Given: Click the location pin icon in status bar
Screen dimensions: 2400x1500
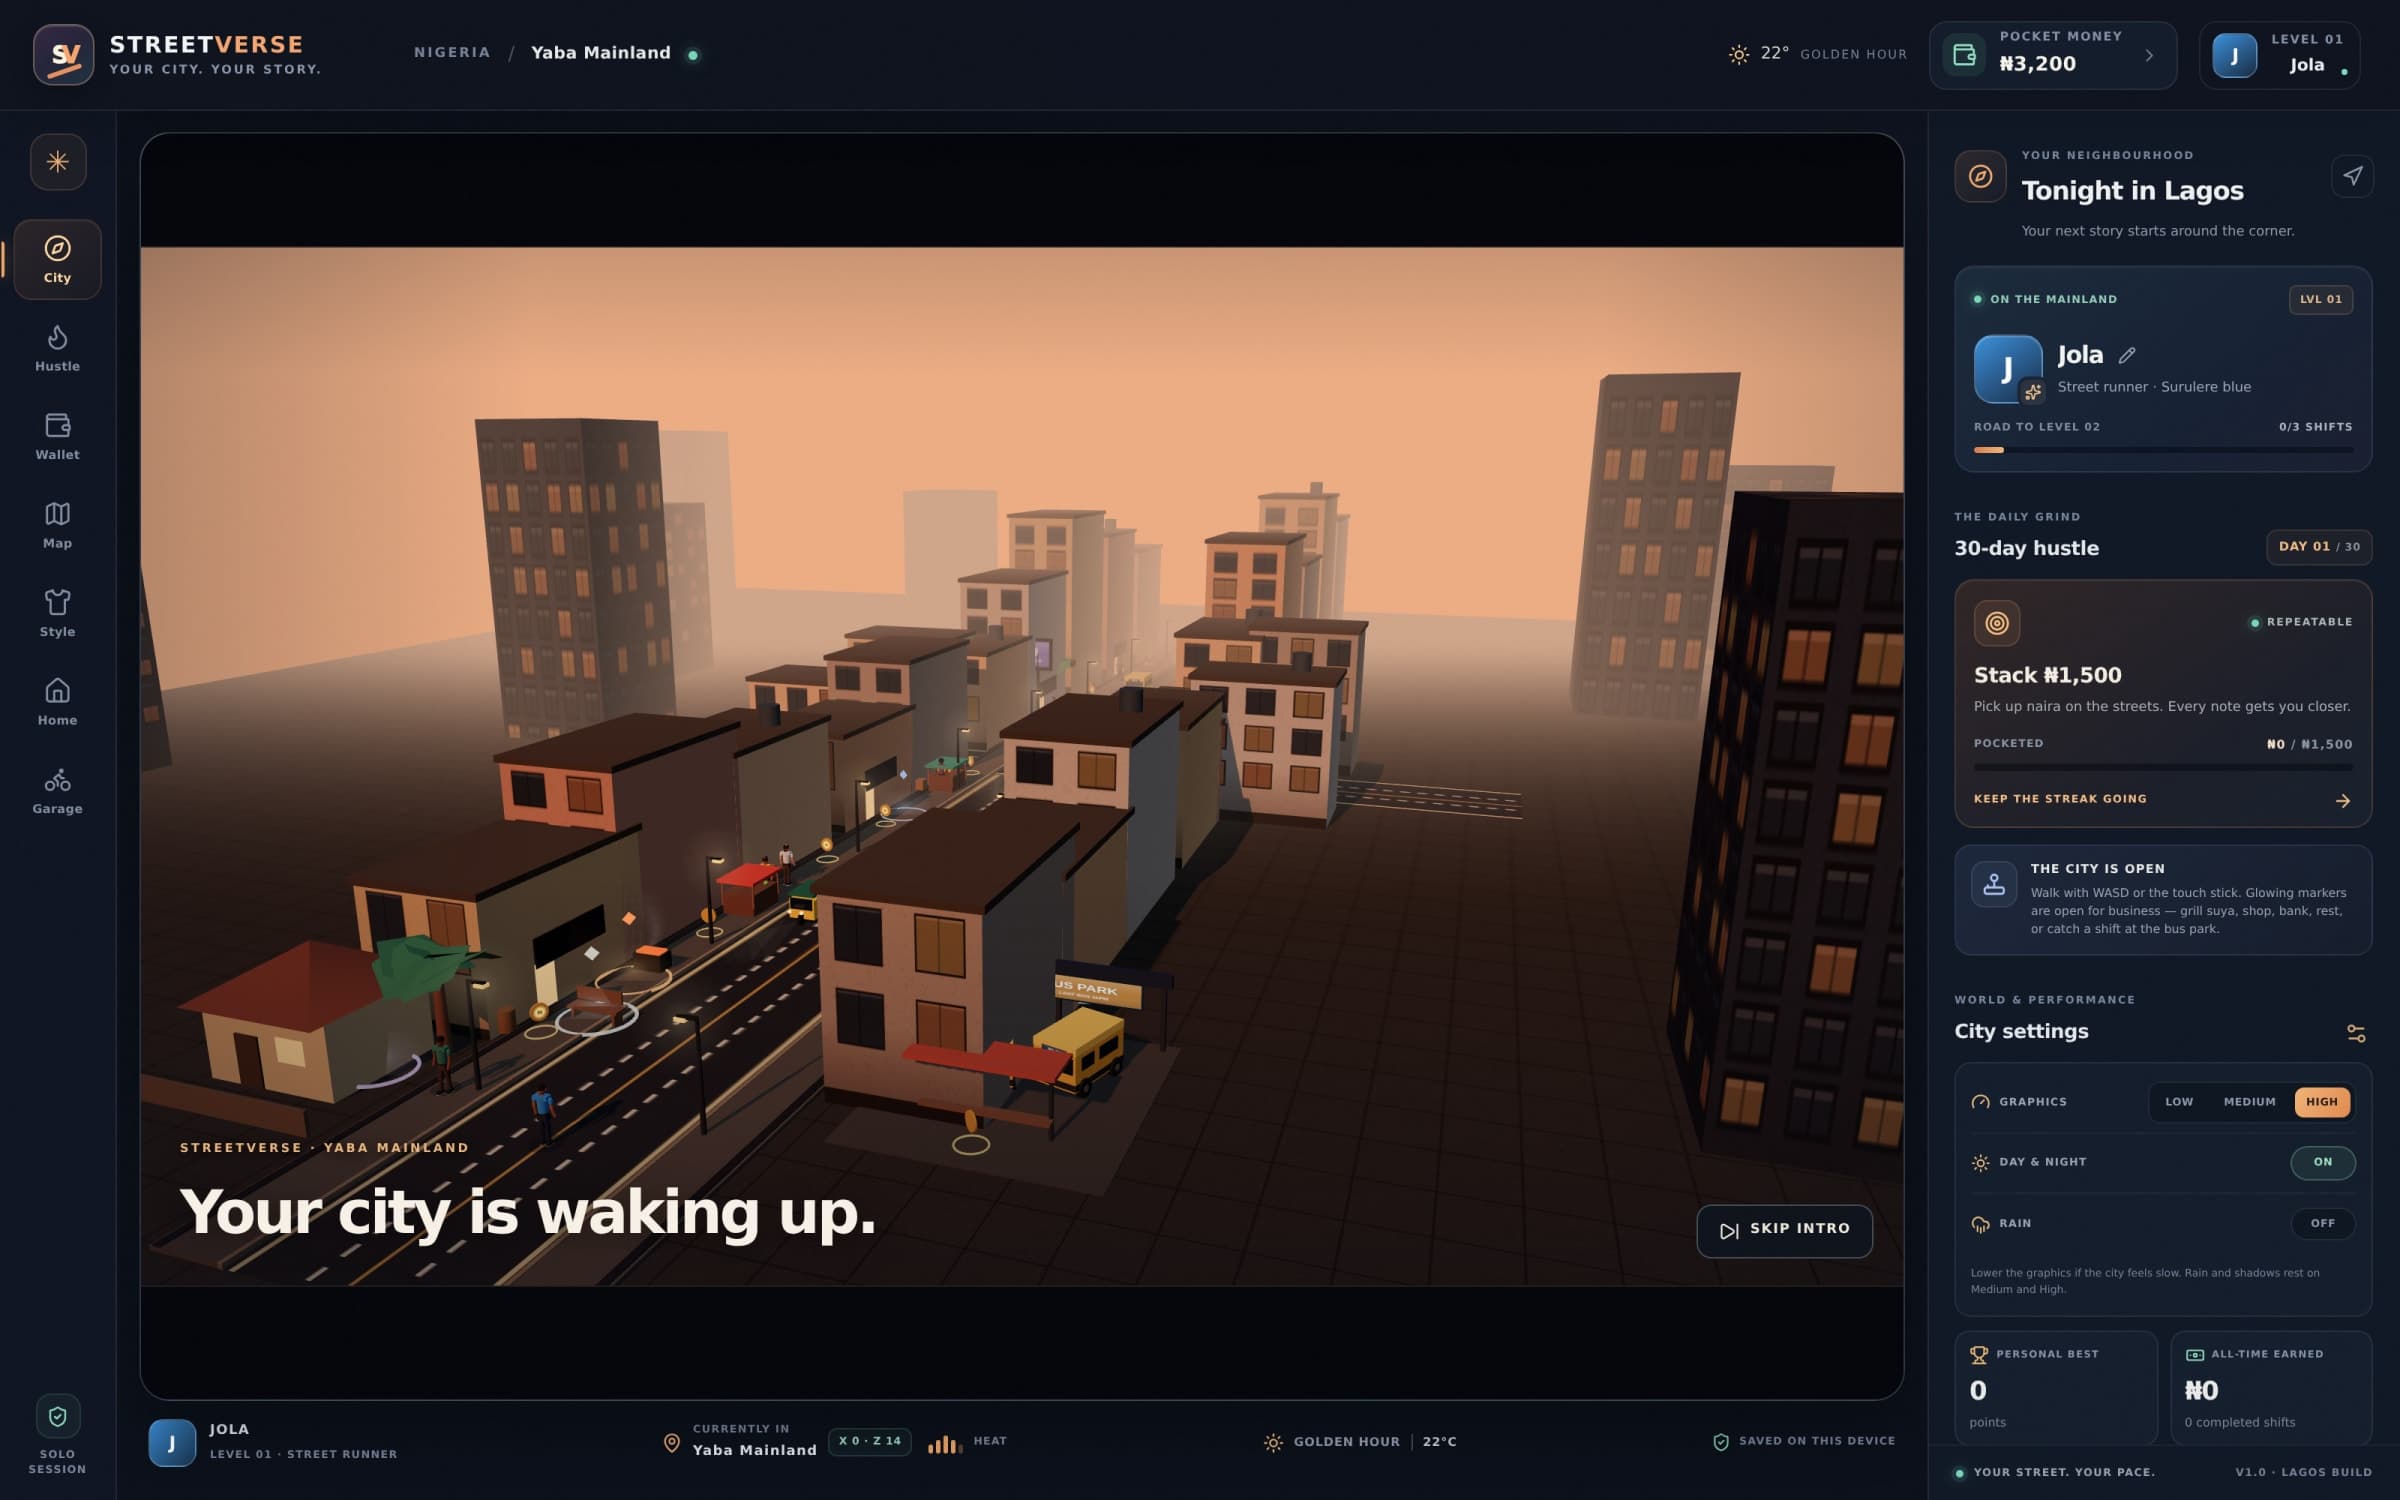Looking at the screenshot, I should (x=672, y=1443).
